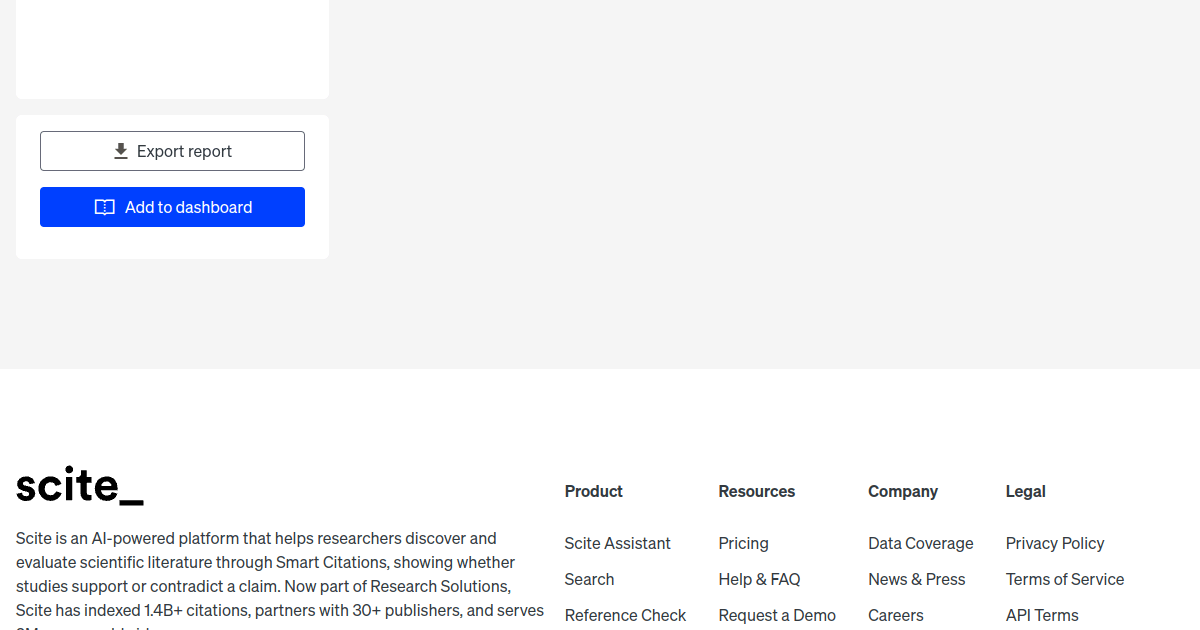Click the Add to dashboard button
This screenshot has width=1200, height=630.
click(x=172, y=207)
